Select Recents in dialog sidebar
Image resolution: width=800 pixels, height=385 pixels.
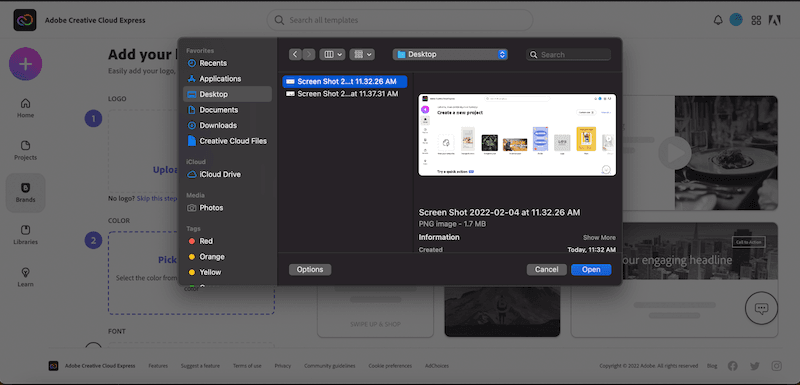(x=227, y=63)
